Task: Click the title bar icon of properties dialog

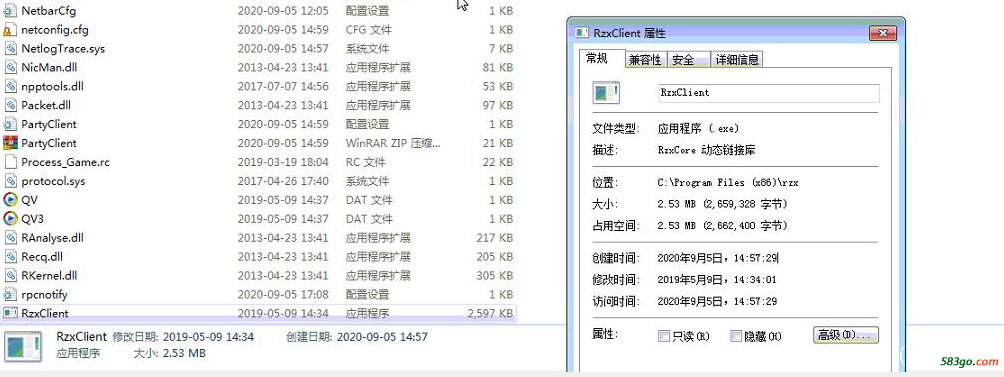Action: 581,33
